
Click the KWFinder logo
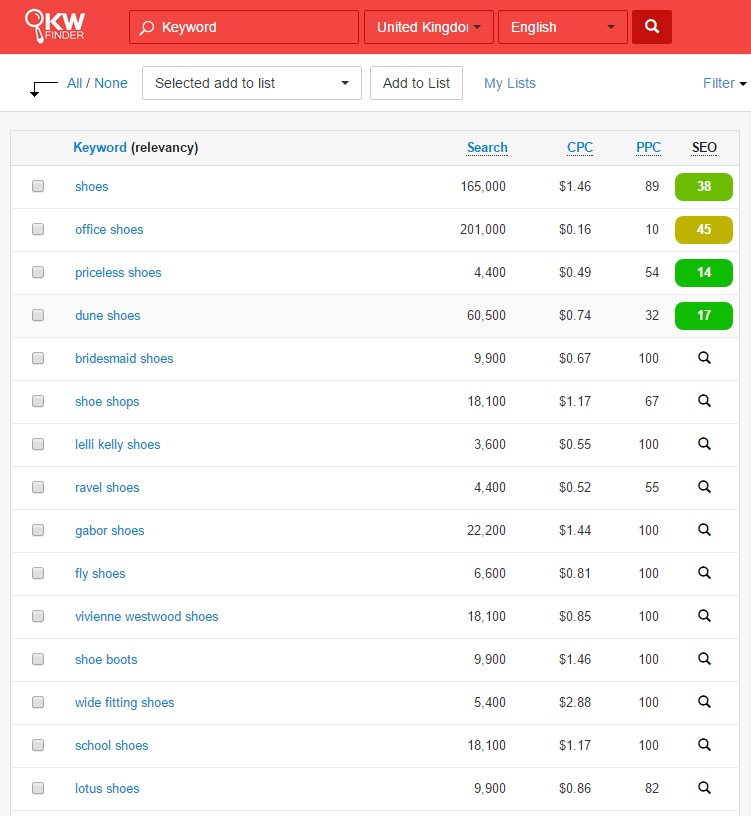(x=56, y=27)
